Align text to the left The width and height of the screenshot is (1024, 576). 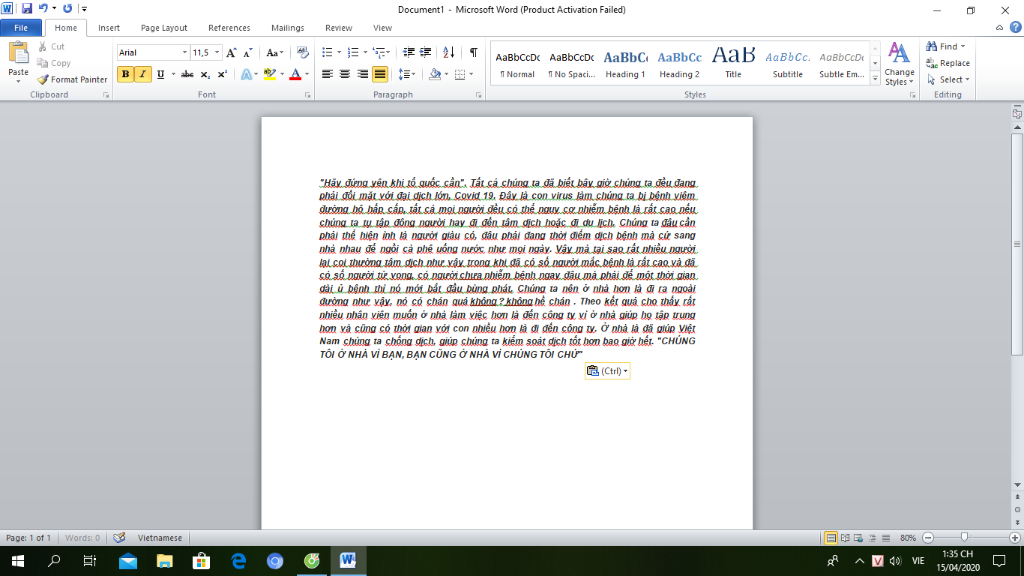click(327, 74)
